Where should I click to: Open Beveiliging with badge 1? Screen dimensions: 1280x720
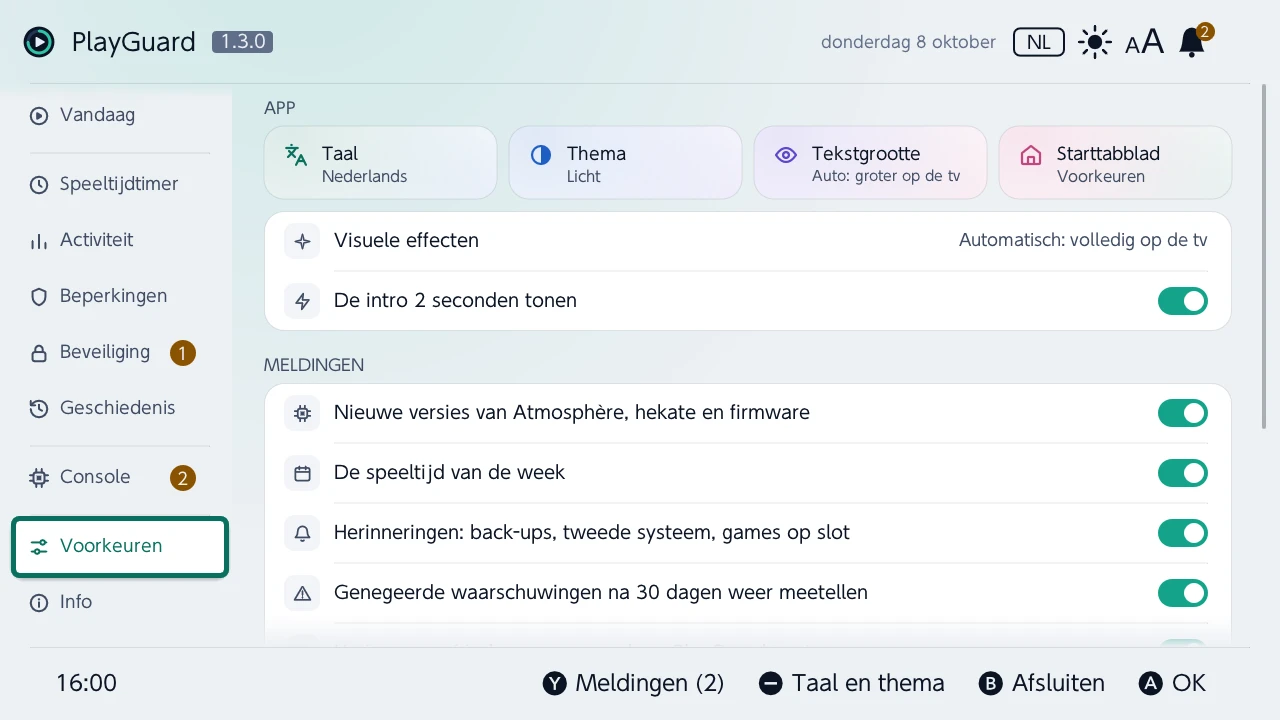pos(120,352)
